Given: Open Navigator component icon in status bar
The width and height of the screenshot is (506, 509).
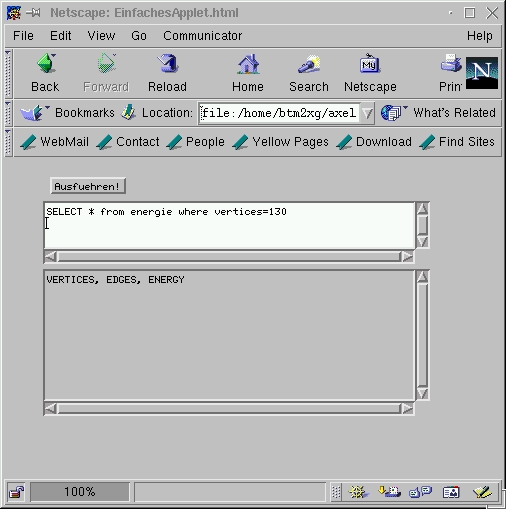Looking at the screenshot, I should (x=358, y=492).
